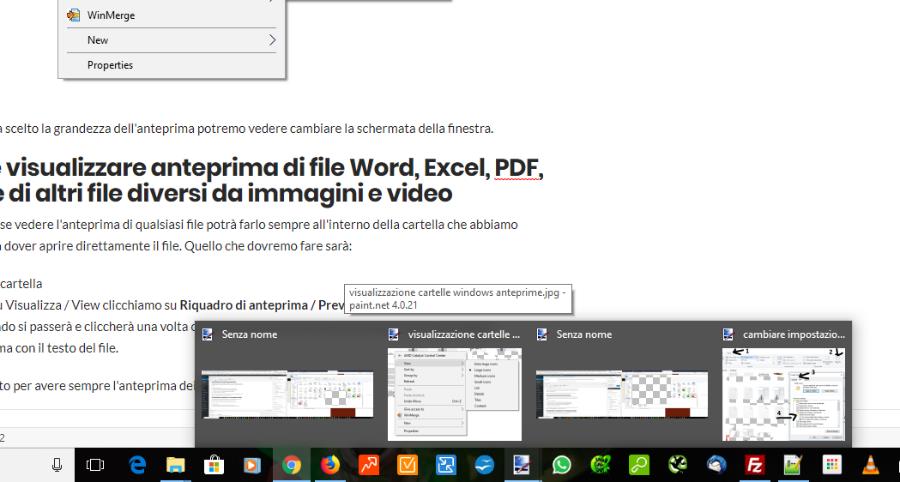The image size is (900, 482).
Task: Open Task View from the taskbar
Action: pyautogui.click(x=96, y=464)
